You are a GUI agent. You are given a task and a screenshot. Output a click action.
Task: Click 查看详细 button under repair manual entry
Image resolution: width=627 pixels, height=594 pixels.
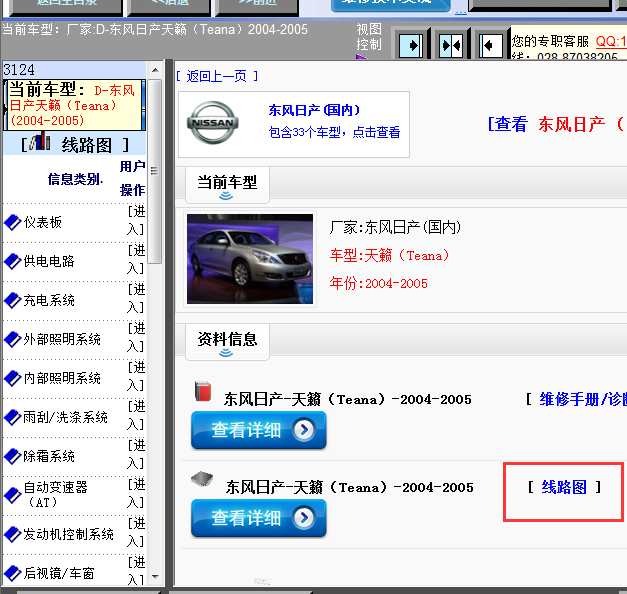(x=259, y=430)
